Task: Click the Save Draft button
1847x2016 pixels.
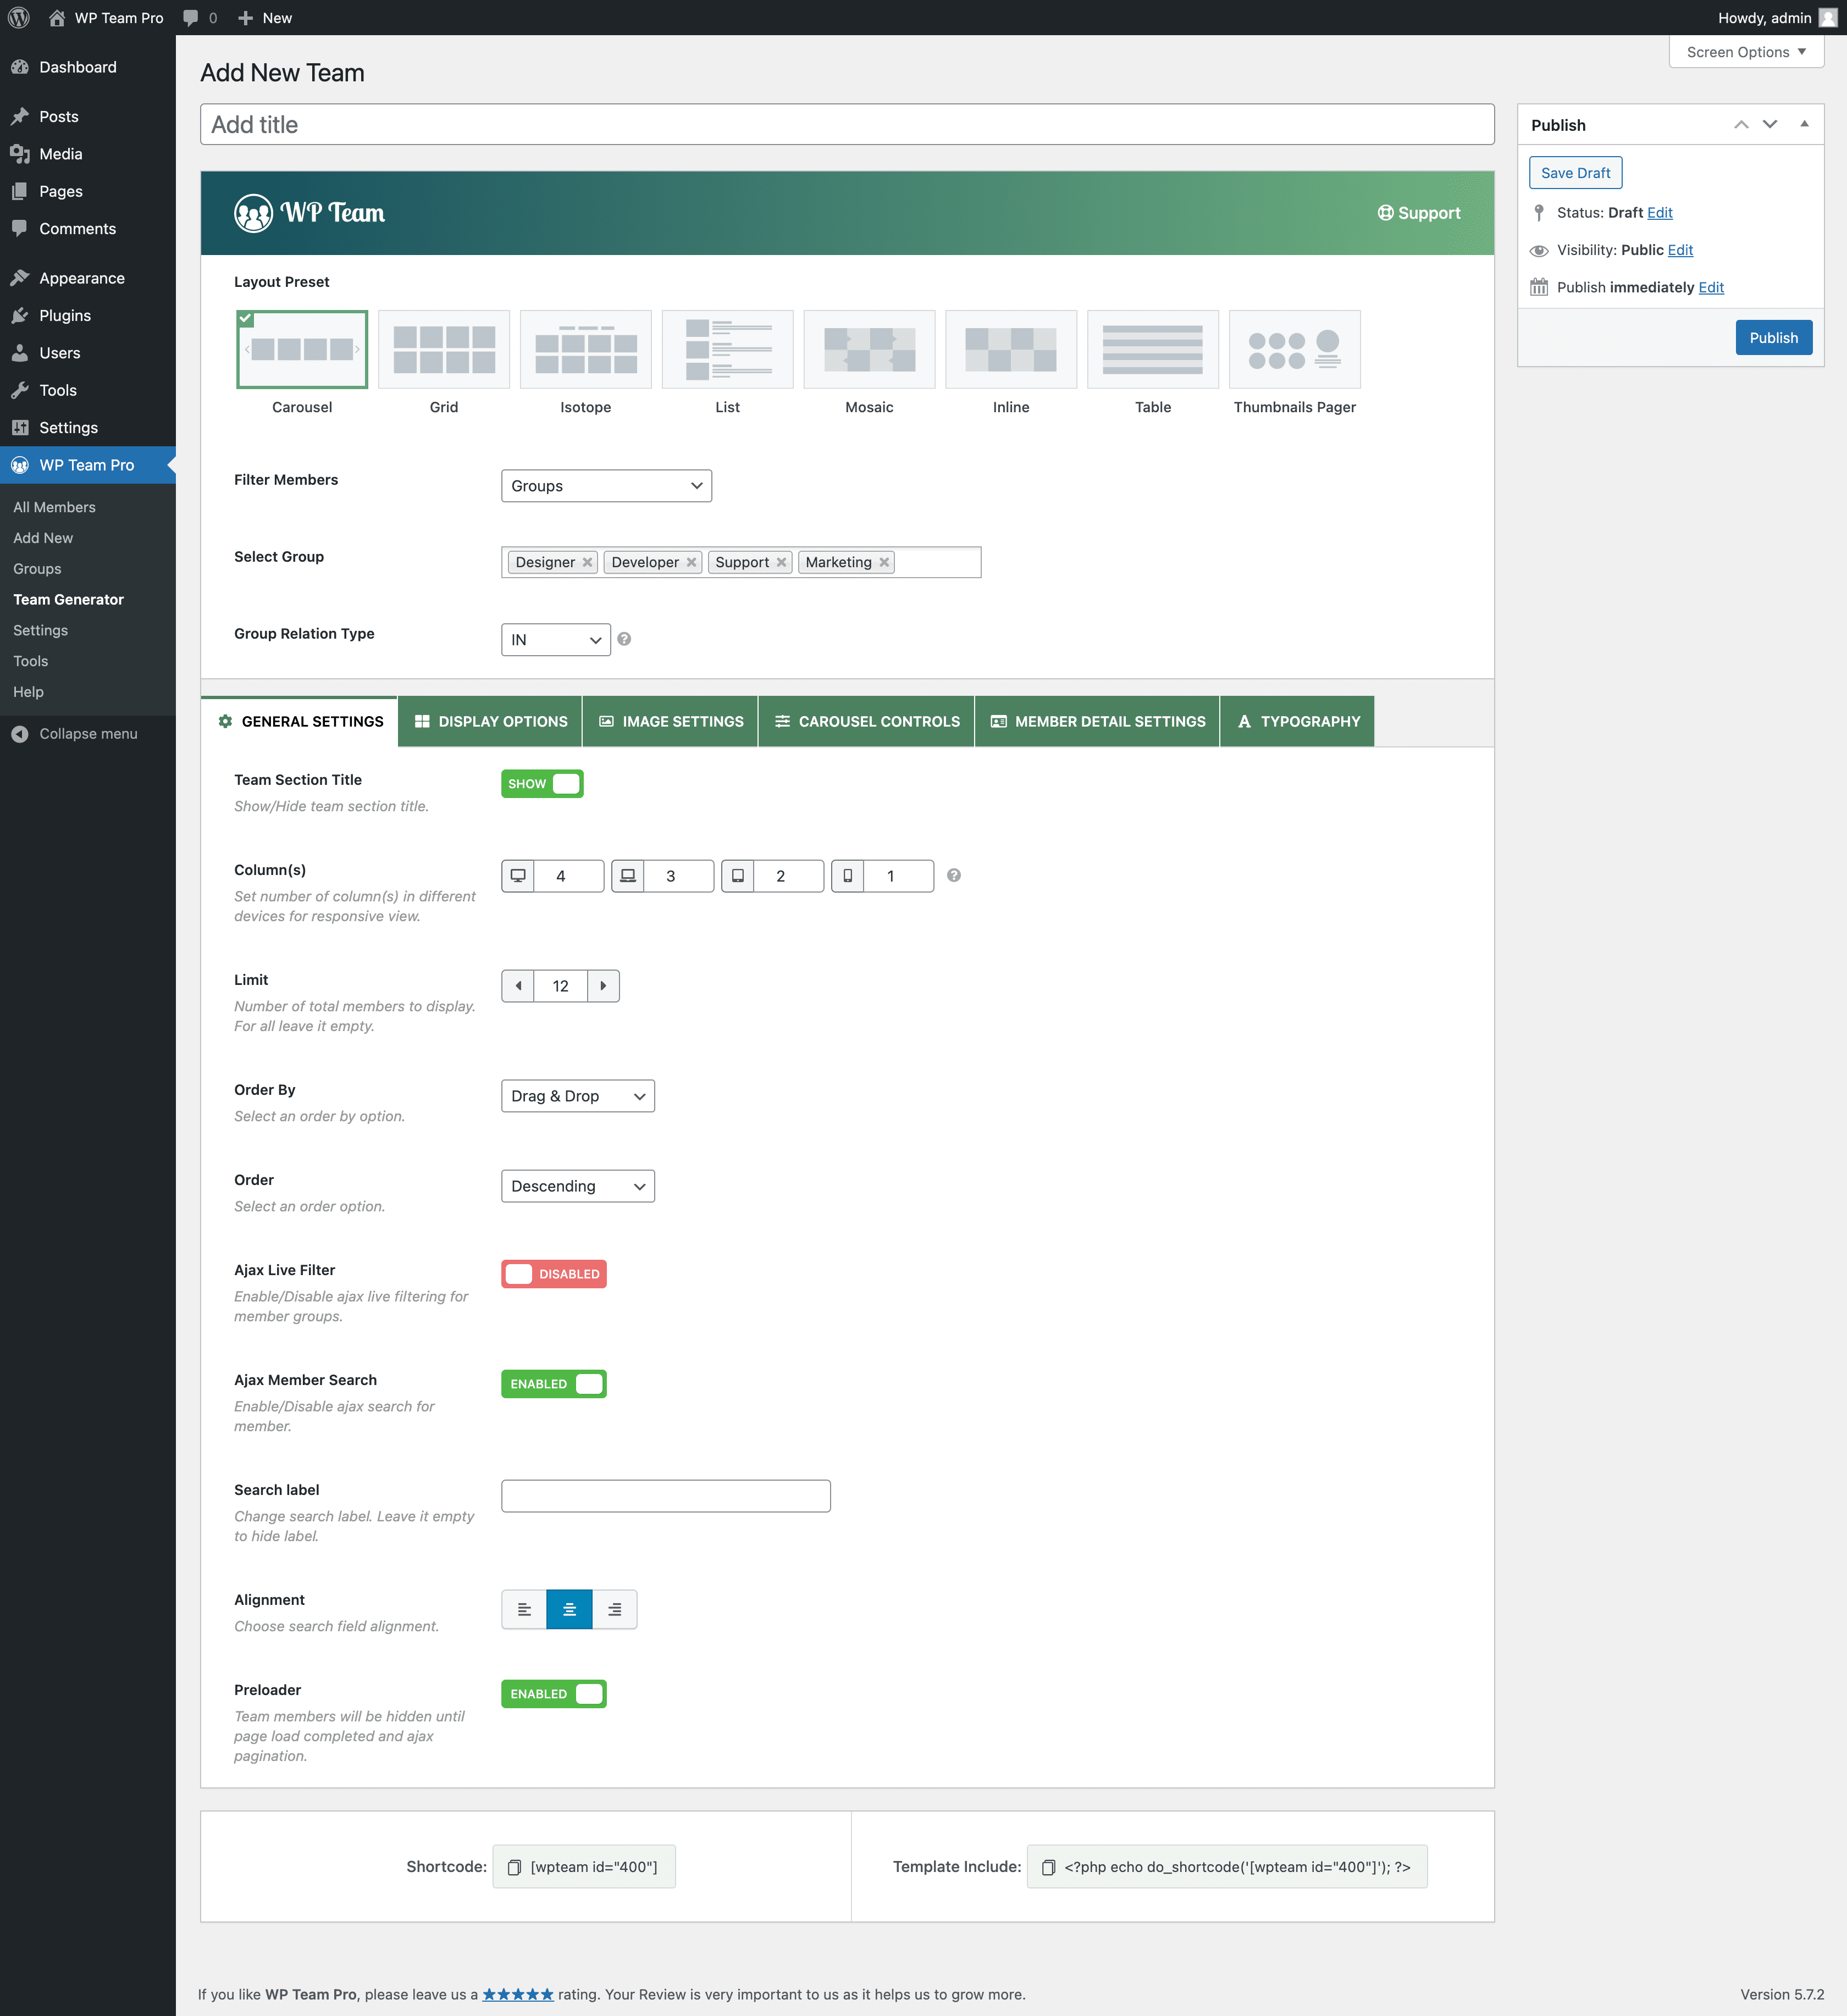Action: pyautogui.click(x=1575, y=173)
